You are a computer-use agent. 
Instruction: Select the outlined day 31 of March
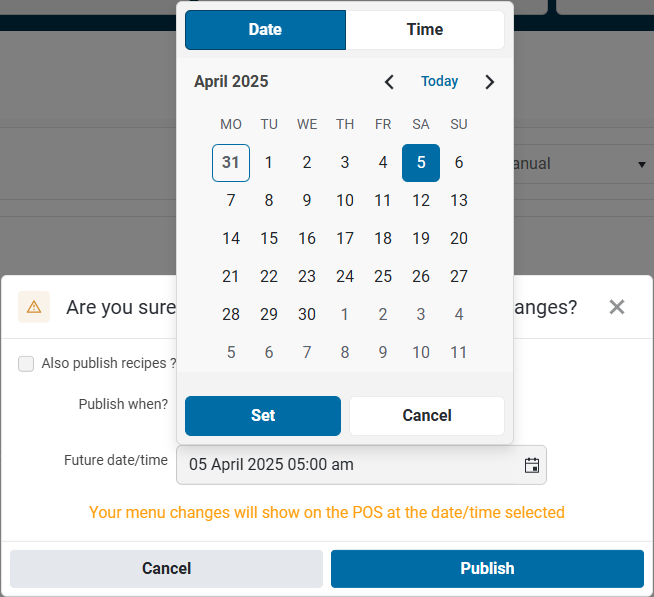click(231, 163)
